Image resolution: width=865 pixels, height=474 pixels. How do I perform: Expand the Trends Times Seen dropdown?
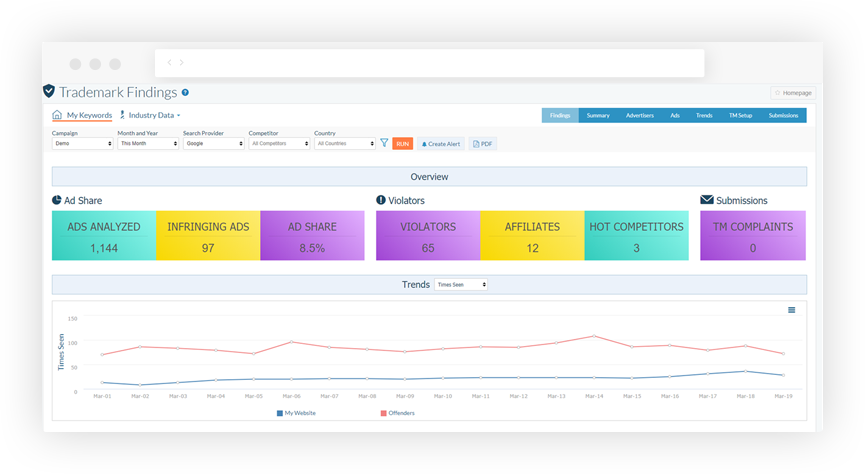click(x=461, y=285)
